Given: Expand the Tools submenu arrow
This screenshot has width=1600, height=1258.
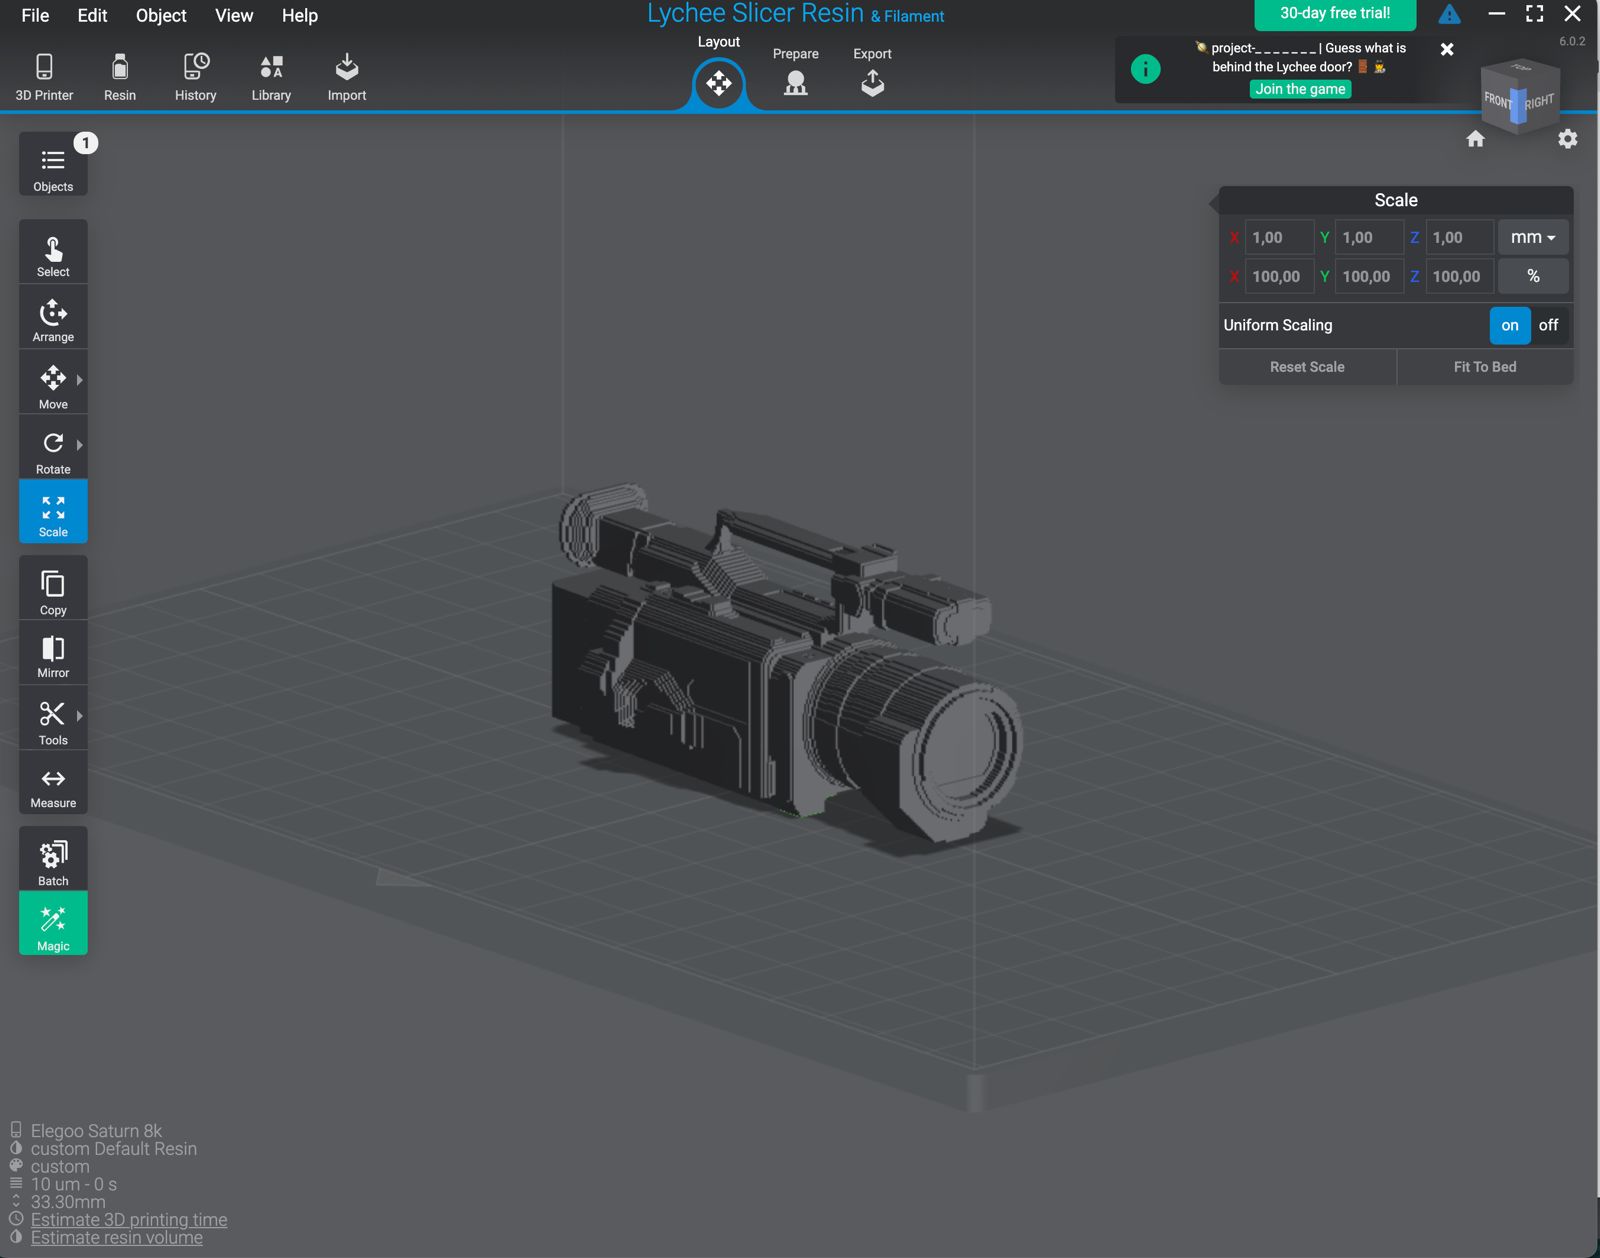Looking at the screenshot, I should 80,716.
